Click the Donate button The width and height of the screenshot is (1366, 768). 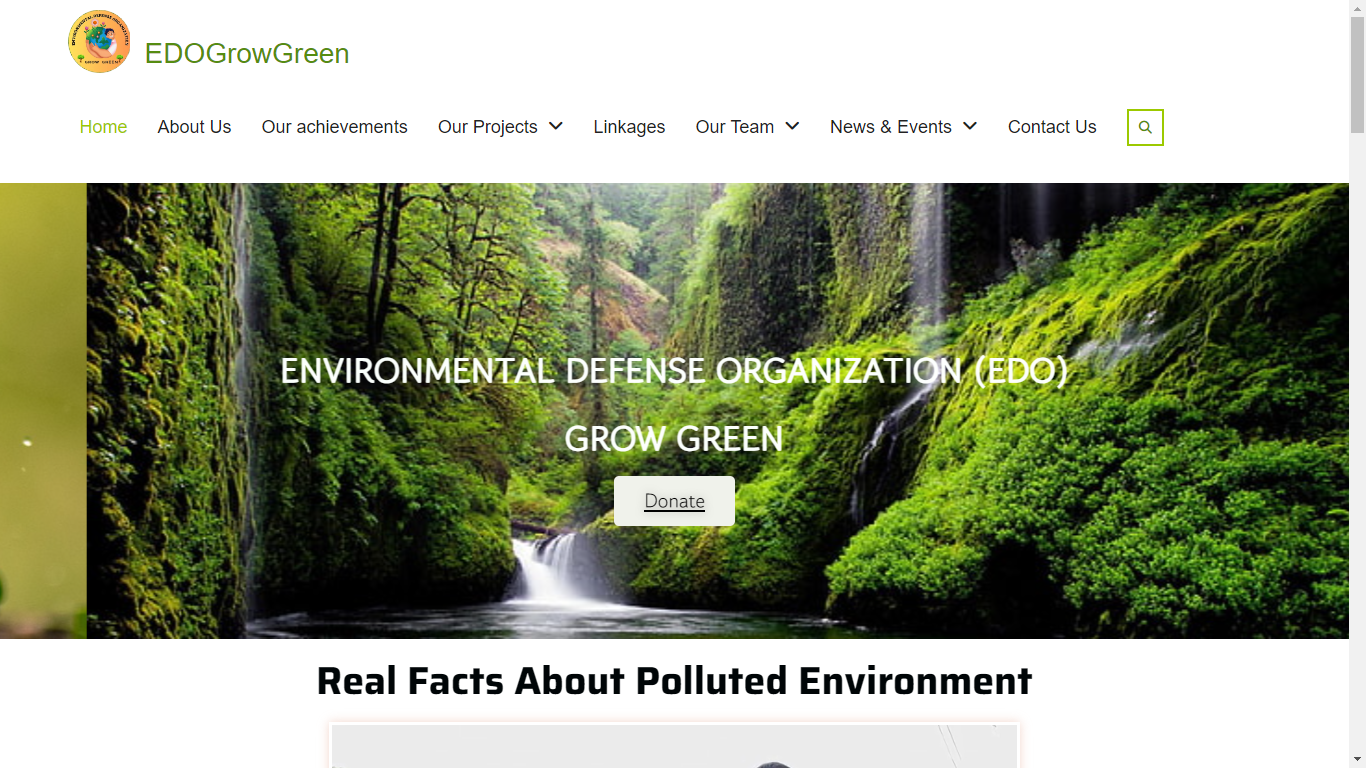tap(674, 500)
